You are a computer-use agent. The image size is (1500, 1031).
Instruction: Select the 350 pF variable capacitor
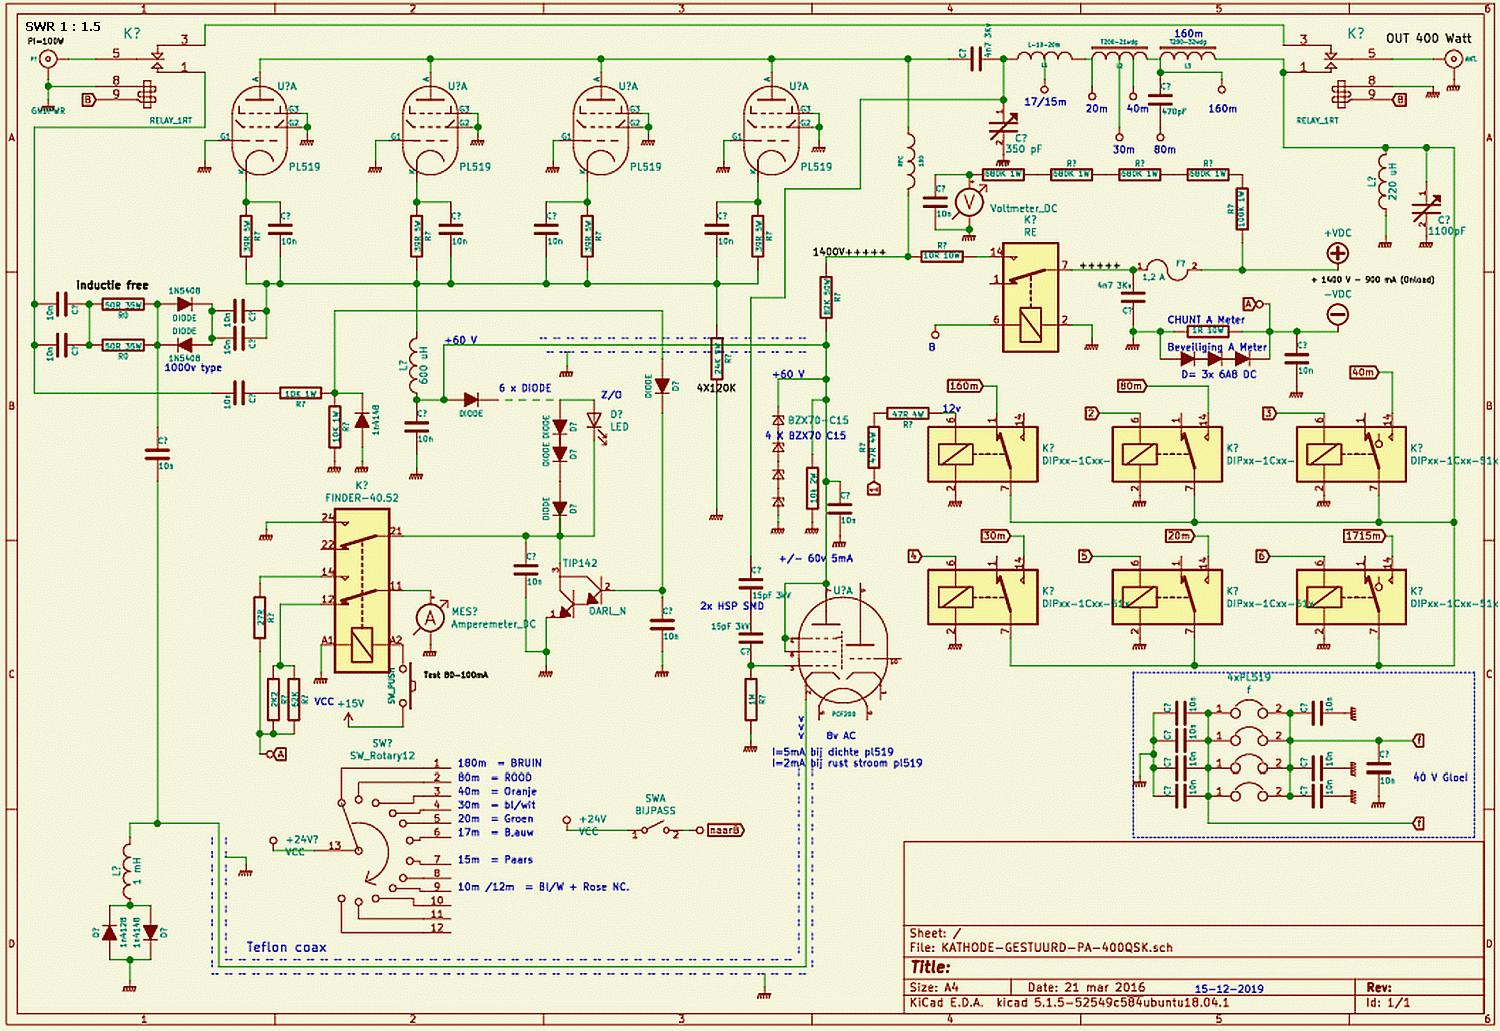pyautogui.click(x=1003, y=130)
